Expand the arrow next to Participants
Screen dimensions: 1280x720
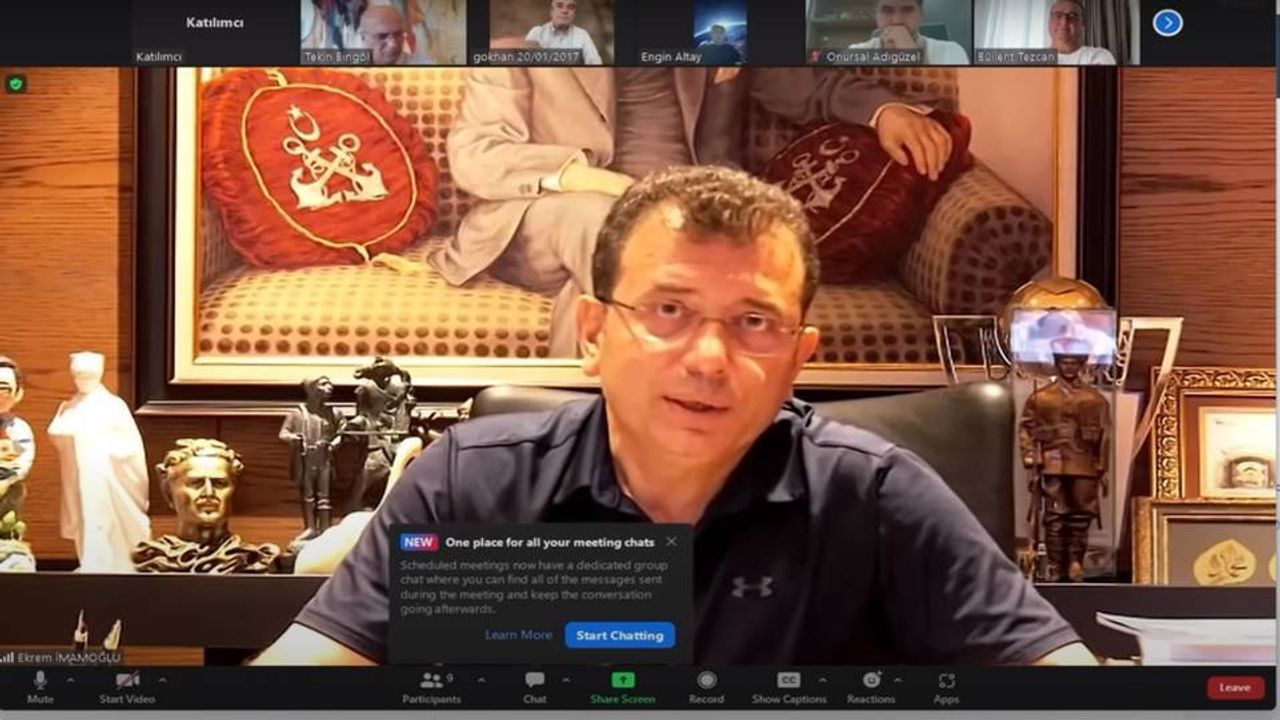(x=481, y=680)
